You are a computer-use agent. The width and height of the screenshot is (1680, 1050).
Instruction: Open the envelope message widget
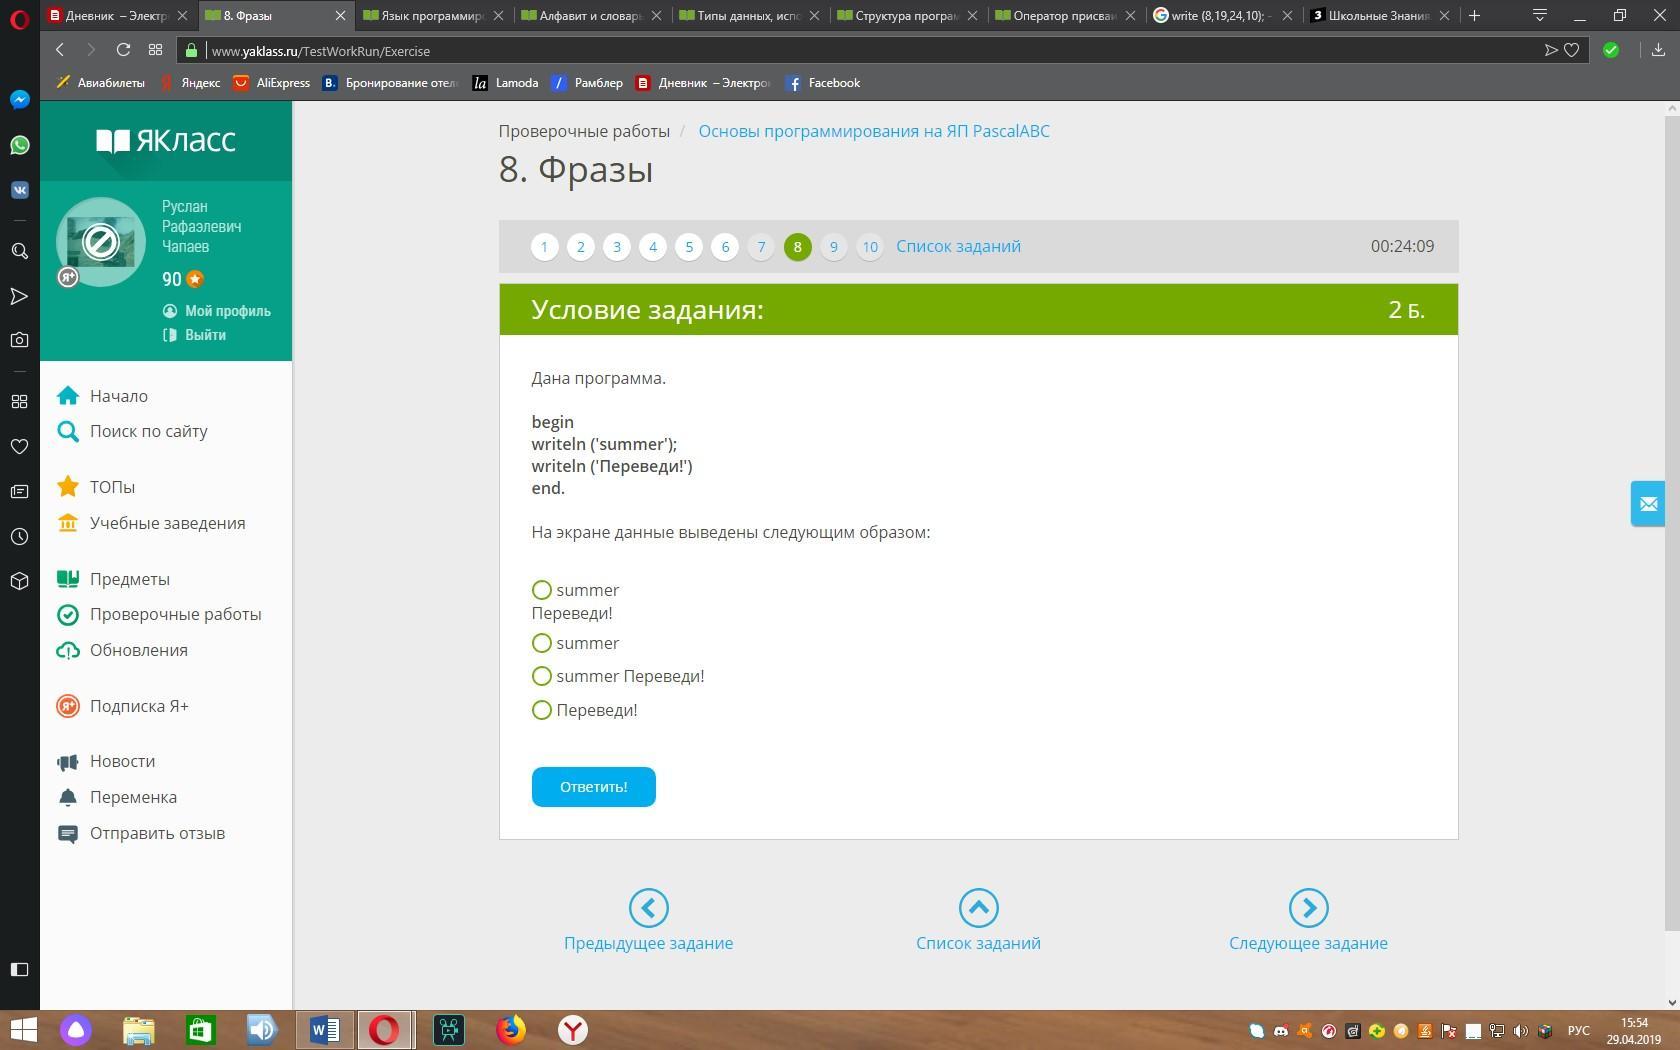[x=1648, y=504]
